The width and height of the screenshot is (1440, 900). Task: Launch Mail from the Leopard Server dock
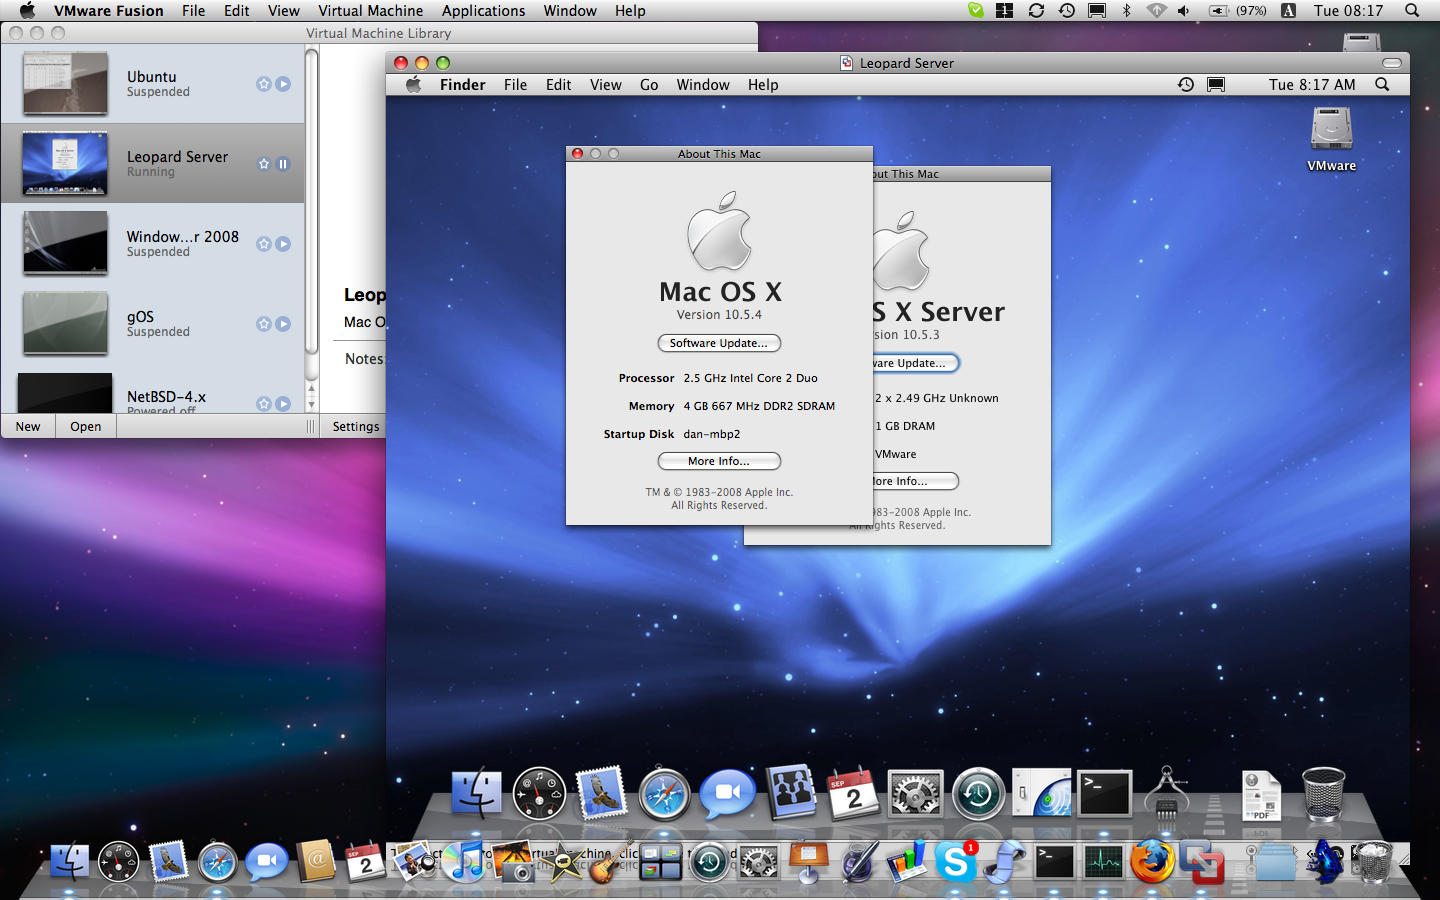602,793
